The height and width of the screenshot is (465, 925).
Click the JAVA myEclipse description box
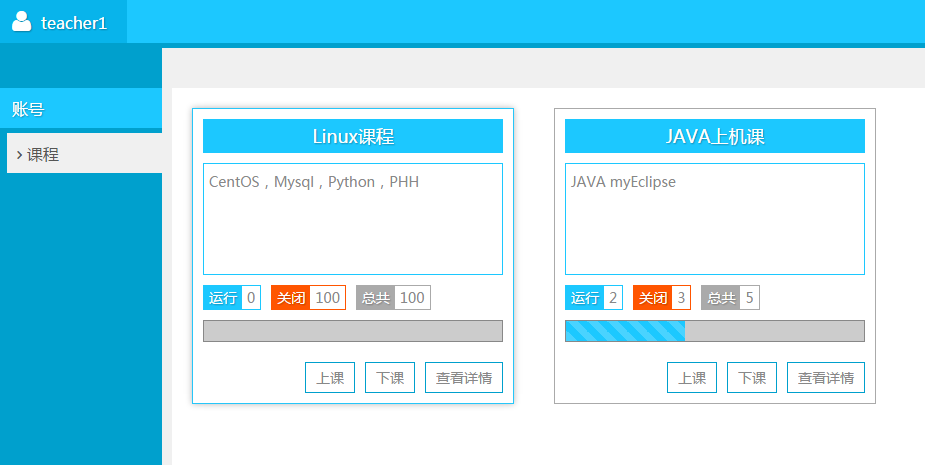tap(715, 219)
